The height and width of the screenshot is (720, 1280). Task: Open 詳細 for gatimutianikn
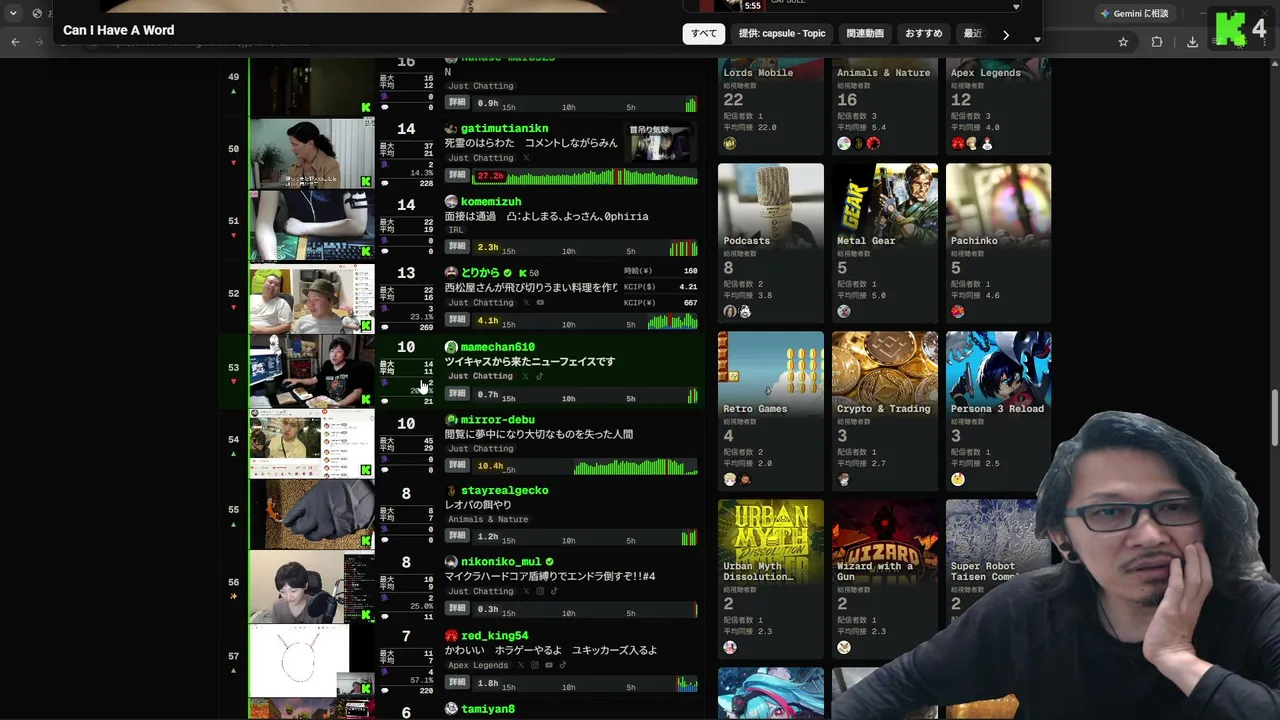tap(457, 175)
